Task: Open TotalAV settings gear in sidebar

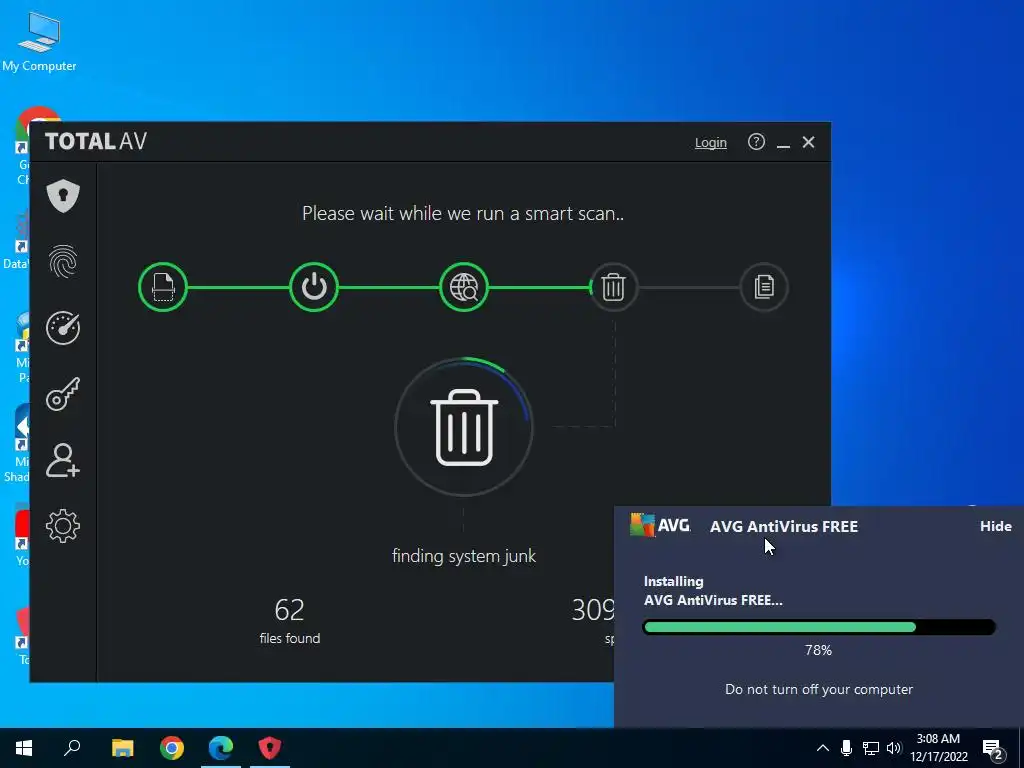Action: tap(63, 526)
